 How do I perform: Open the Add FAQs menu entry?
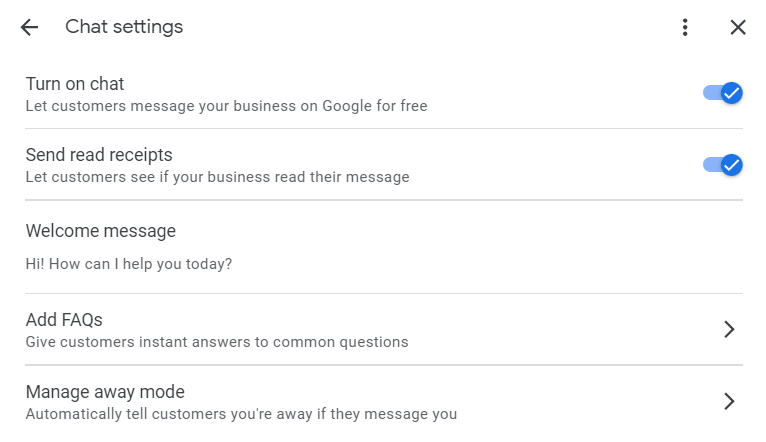click(64, 320)
